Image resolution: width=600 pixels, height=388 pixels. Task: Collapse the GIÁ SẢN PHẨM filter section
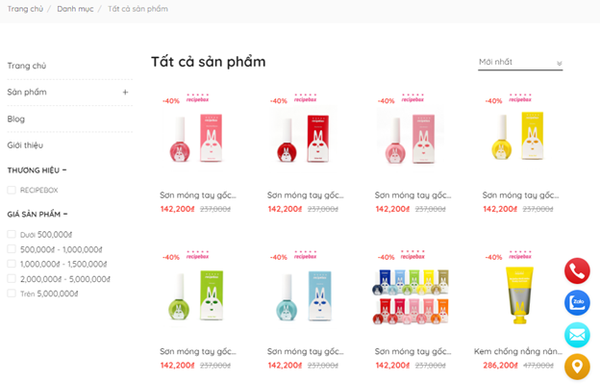65,214
